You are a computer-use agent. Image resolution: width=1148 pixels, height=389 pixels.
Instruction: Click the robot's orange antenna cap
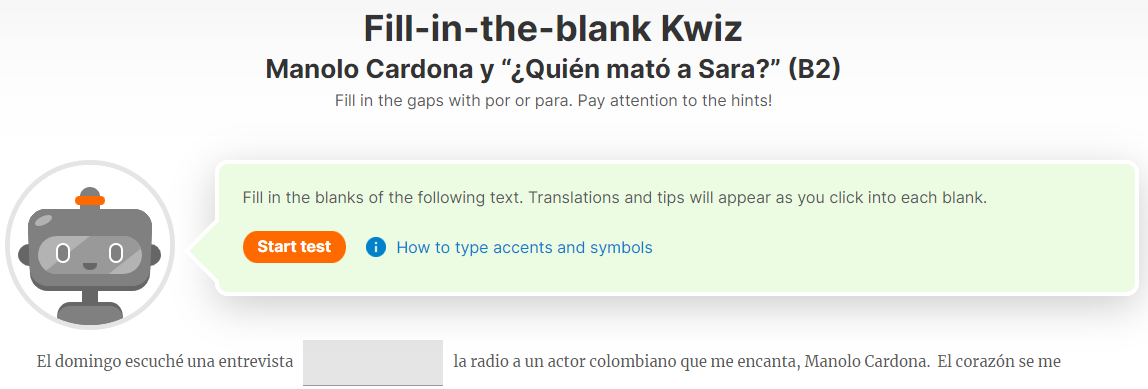[x=90, y=200]
